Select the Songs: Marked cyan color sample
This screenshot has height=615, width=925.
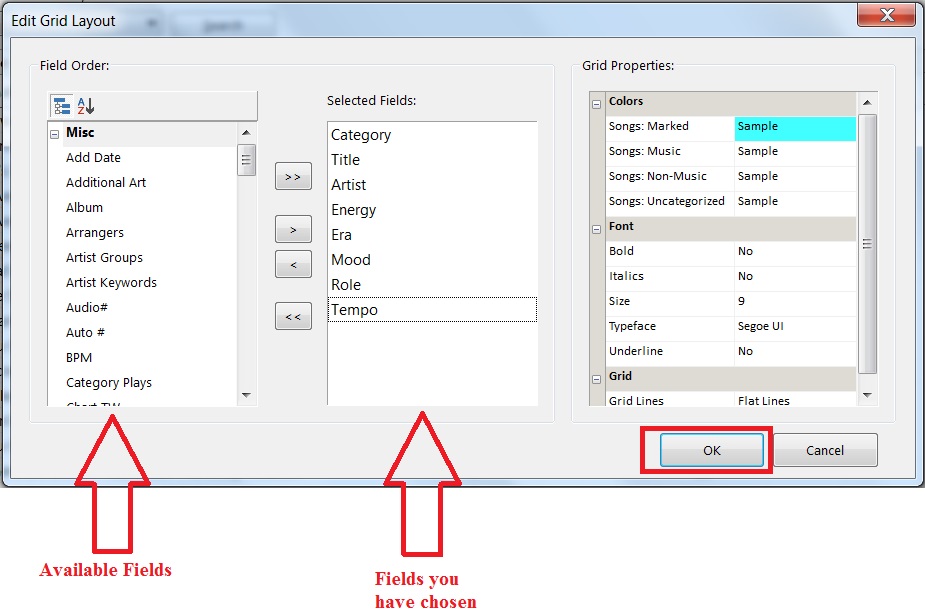click(795, 127)
